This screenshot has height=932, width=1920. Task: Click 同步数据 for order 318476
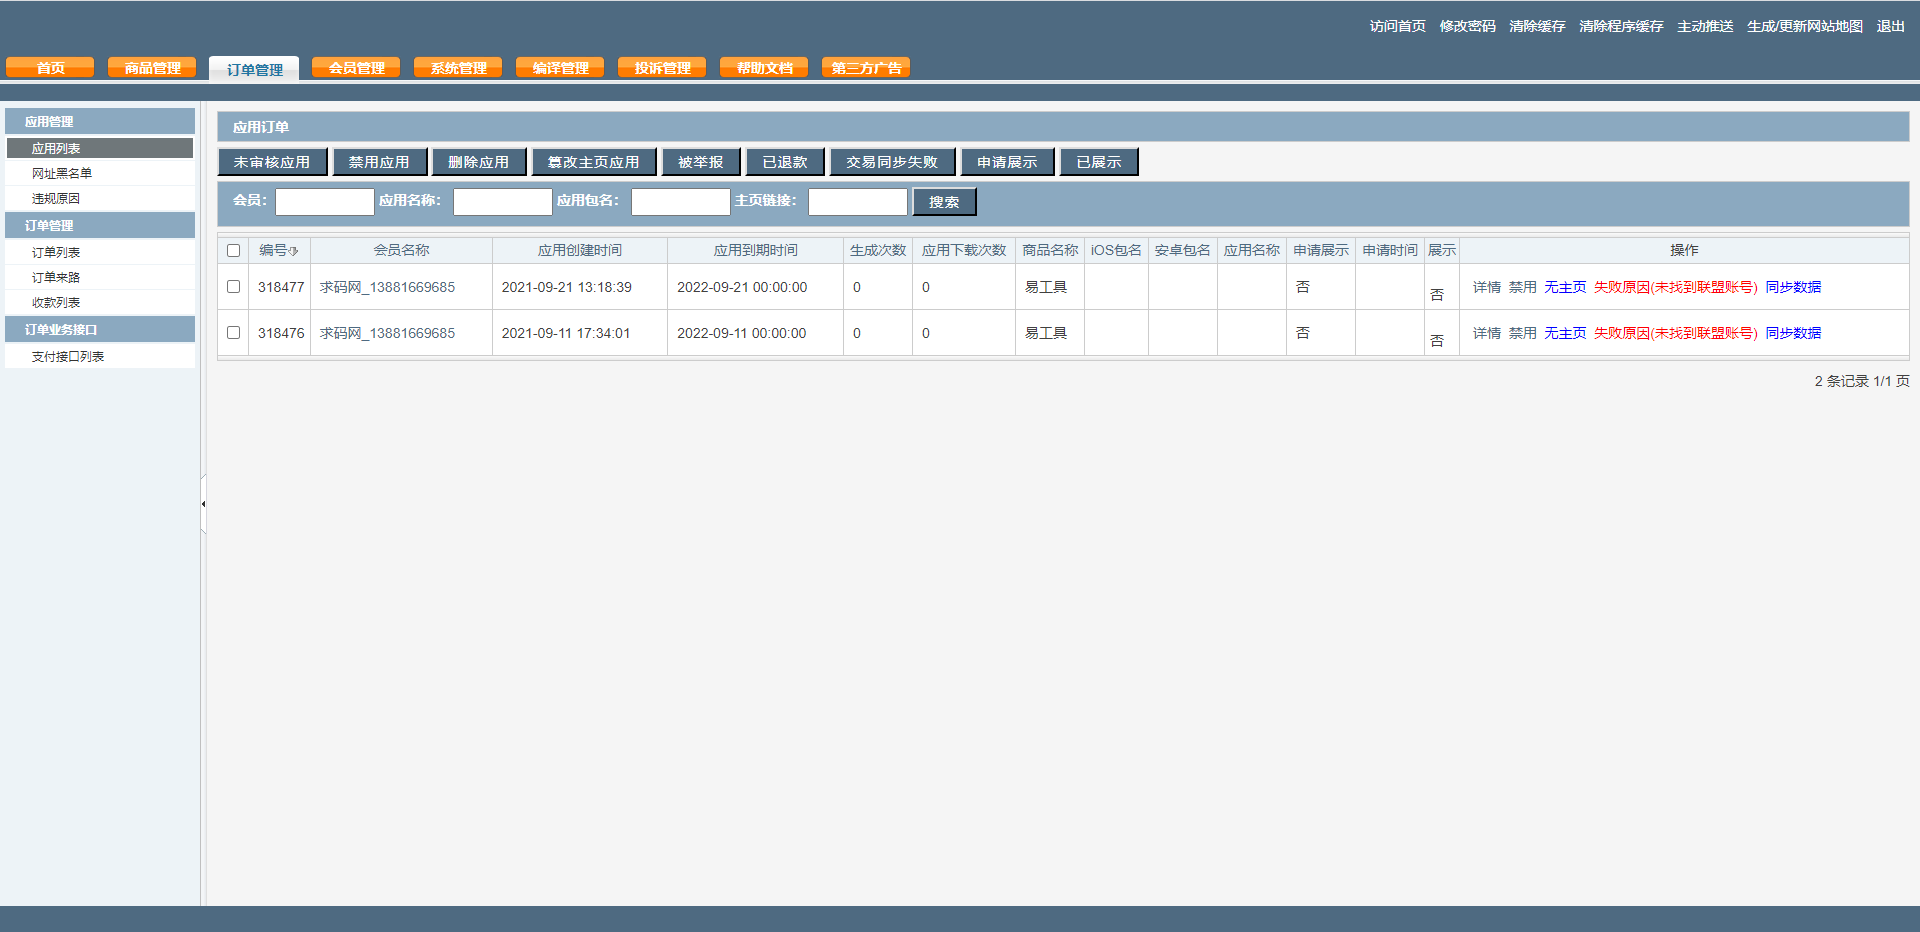(x=1793, y=333)
